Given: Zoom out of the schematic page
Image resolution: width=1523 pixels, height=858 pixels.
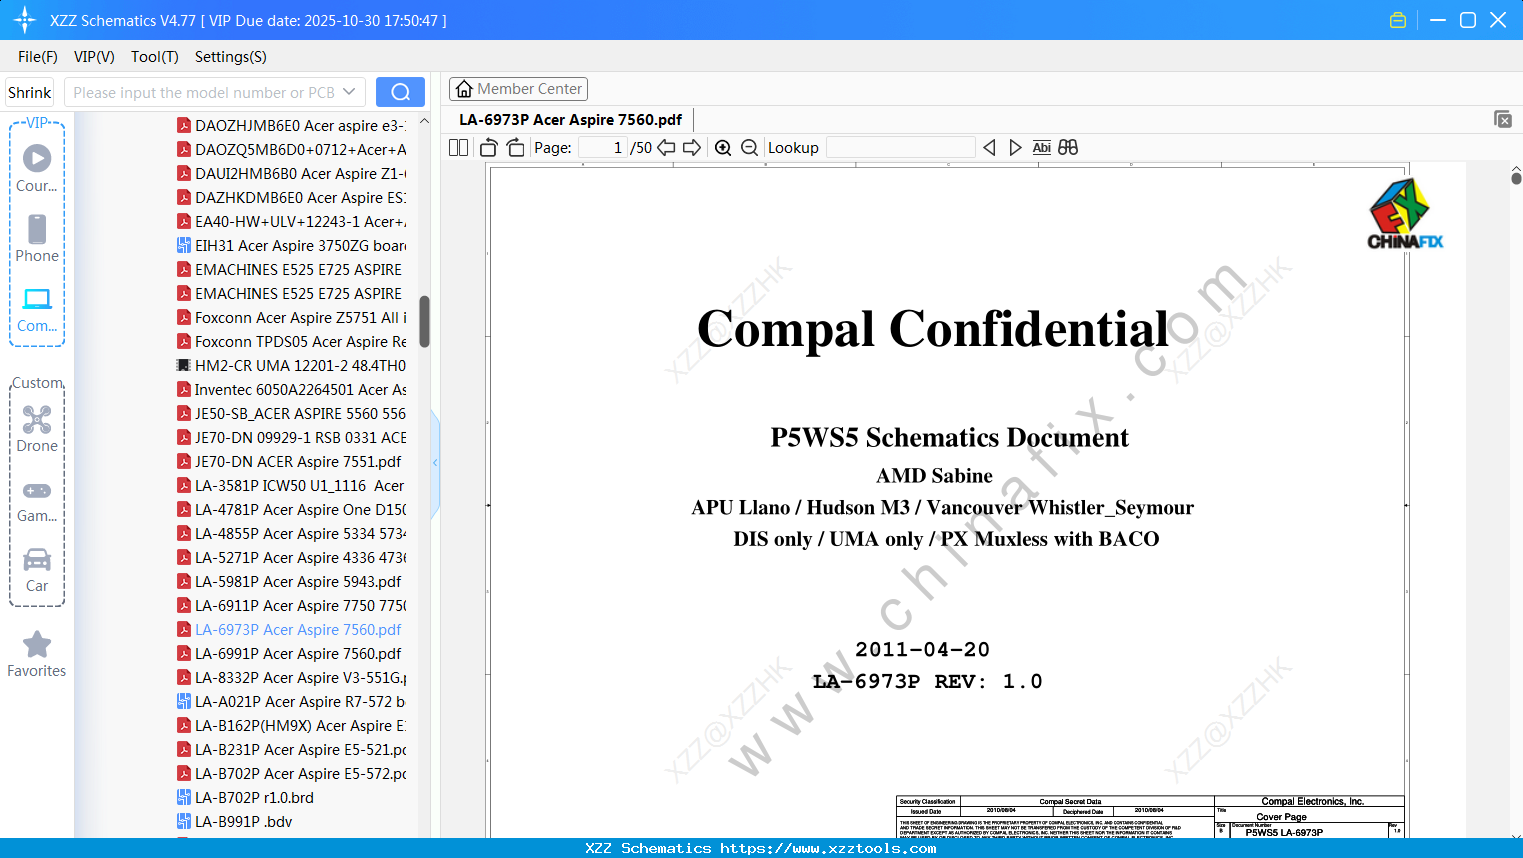Looking at the screenshot, I should (750, 148).
